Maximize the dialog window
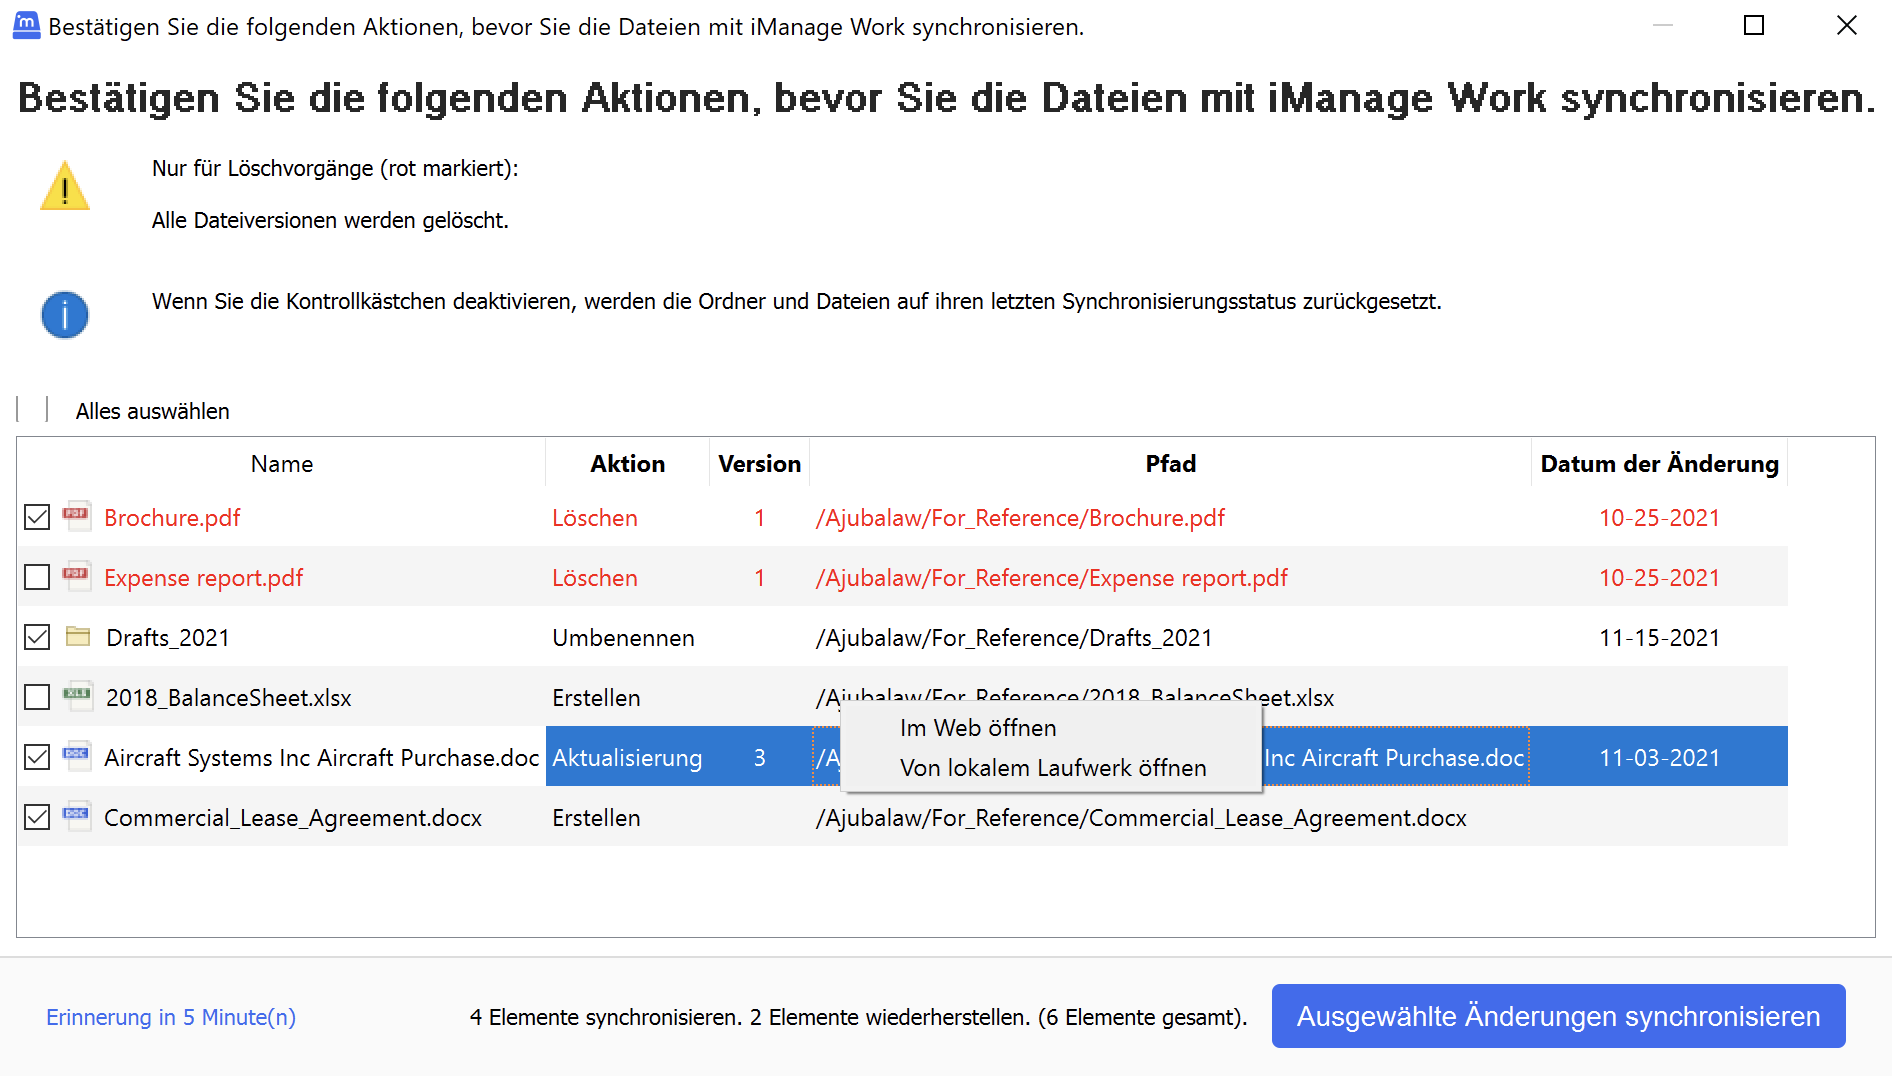 [x=1754, y=25]
